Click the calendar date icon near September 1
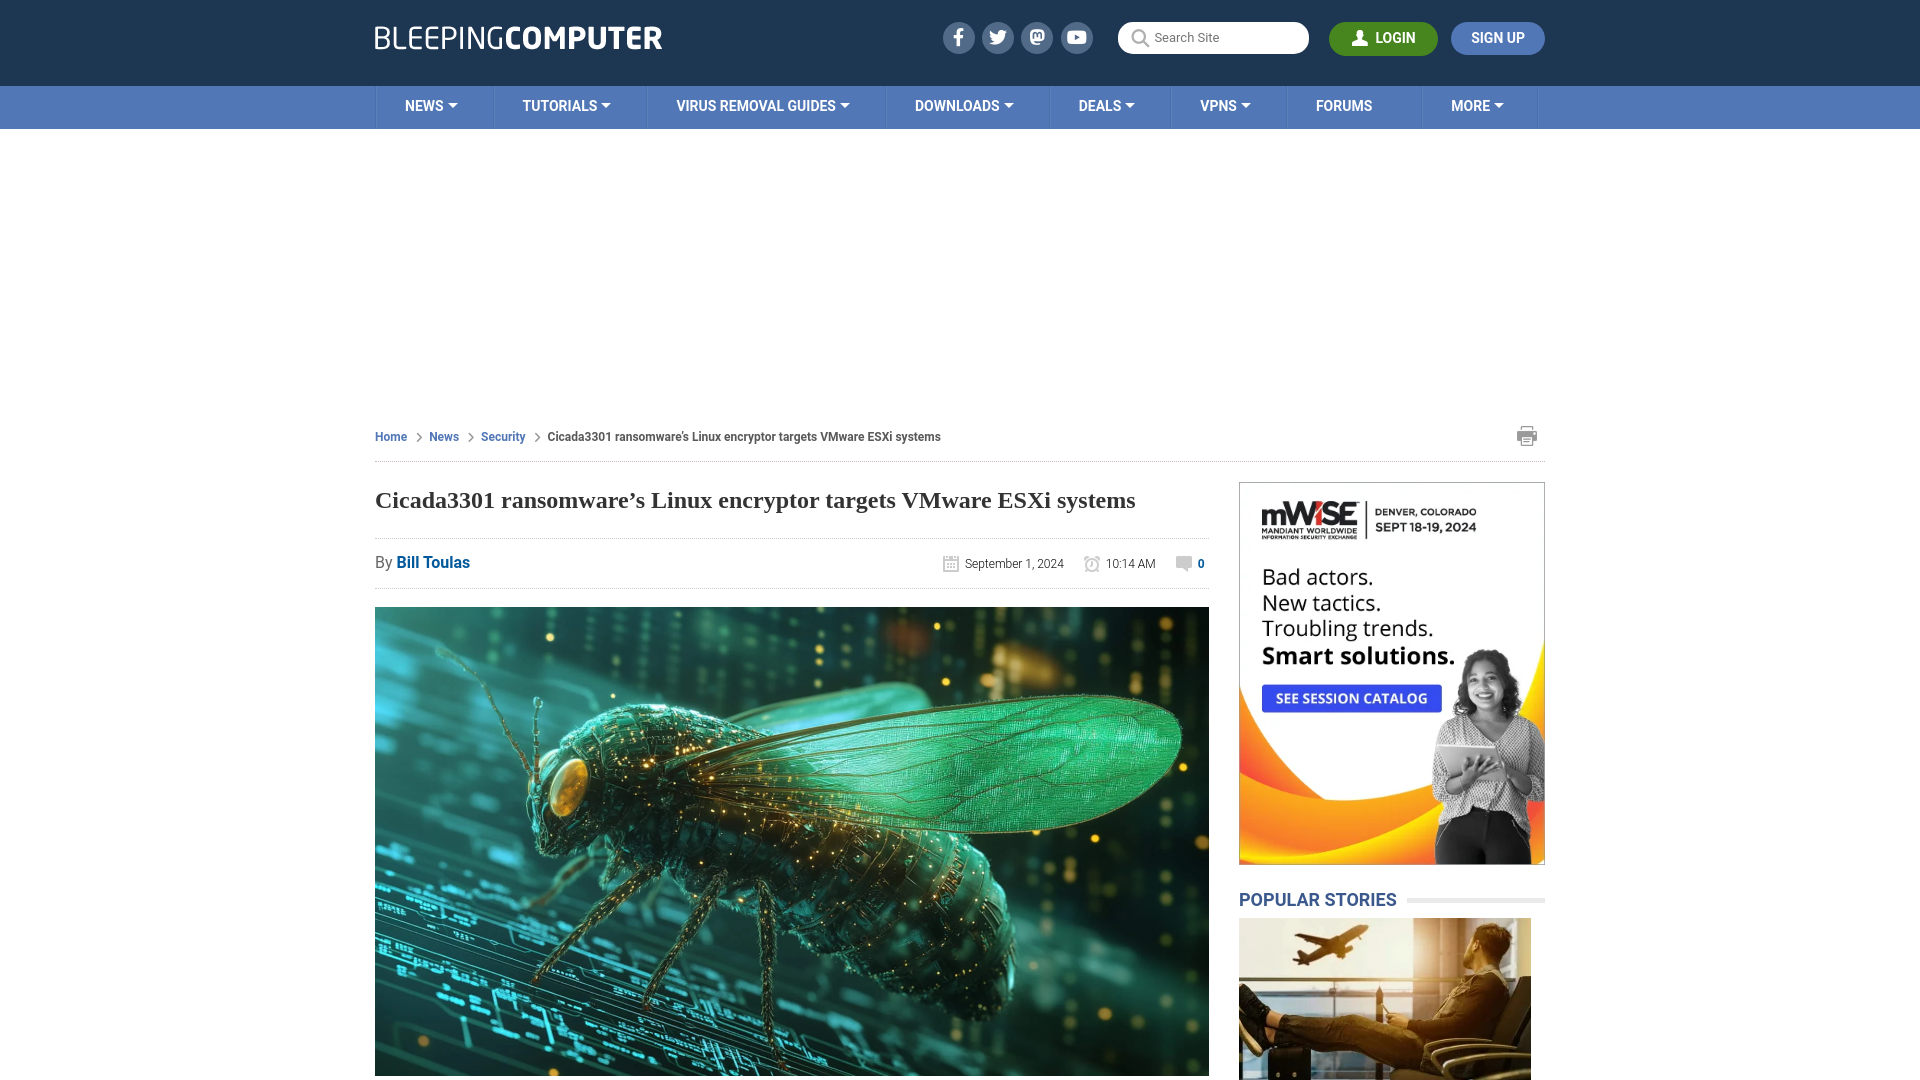Screen dimensions: 1920x1080 click(949, 563)
